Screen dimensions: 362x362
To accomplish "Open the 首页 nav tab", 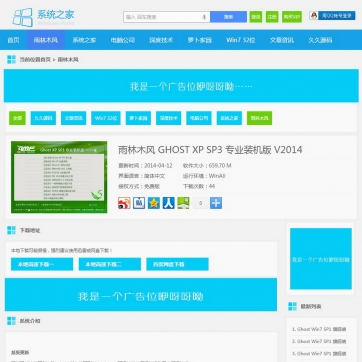I will coord(13,40).
